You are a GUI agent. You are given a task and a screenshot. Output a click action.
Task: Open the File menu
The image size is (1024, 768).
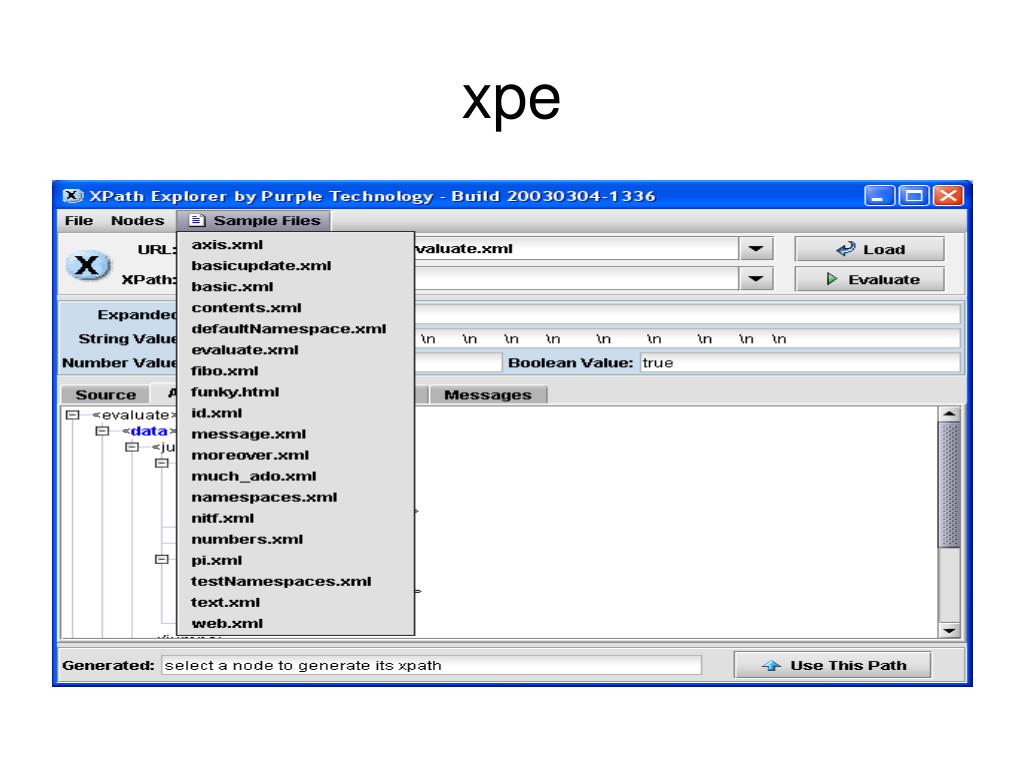[x=78, y=221]
